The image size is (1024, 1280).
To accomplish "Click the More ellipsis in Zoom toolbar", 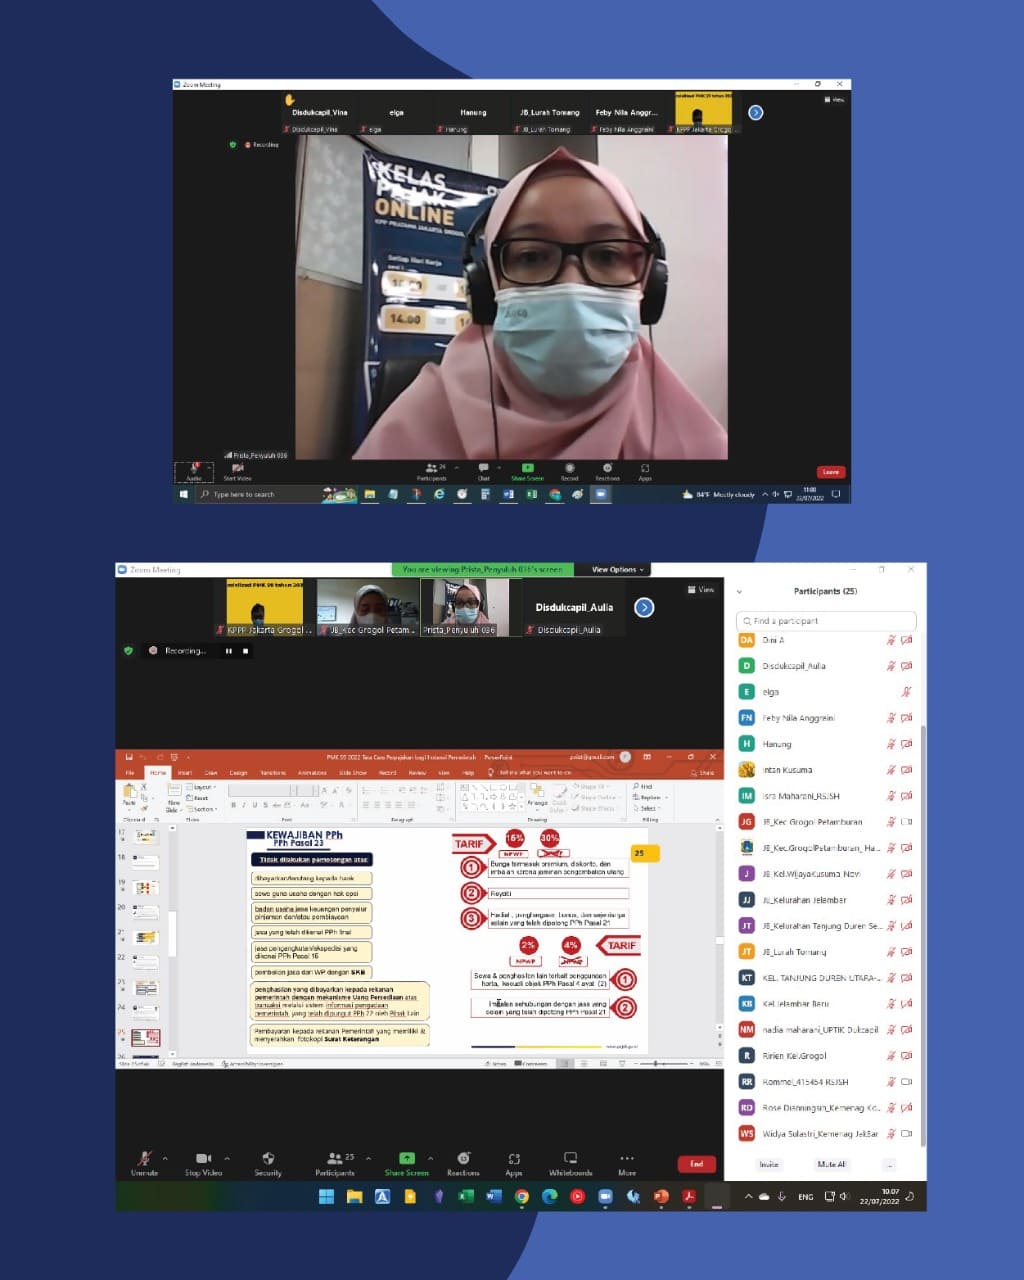I will pos(627,1162).
